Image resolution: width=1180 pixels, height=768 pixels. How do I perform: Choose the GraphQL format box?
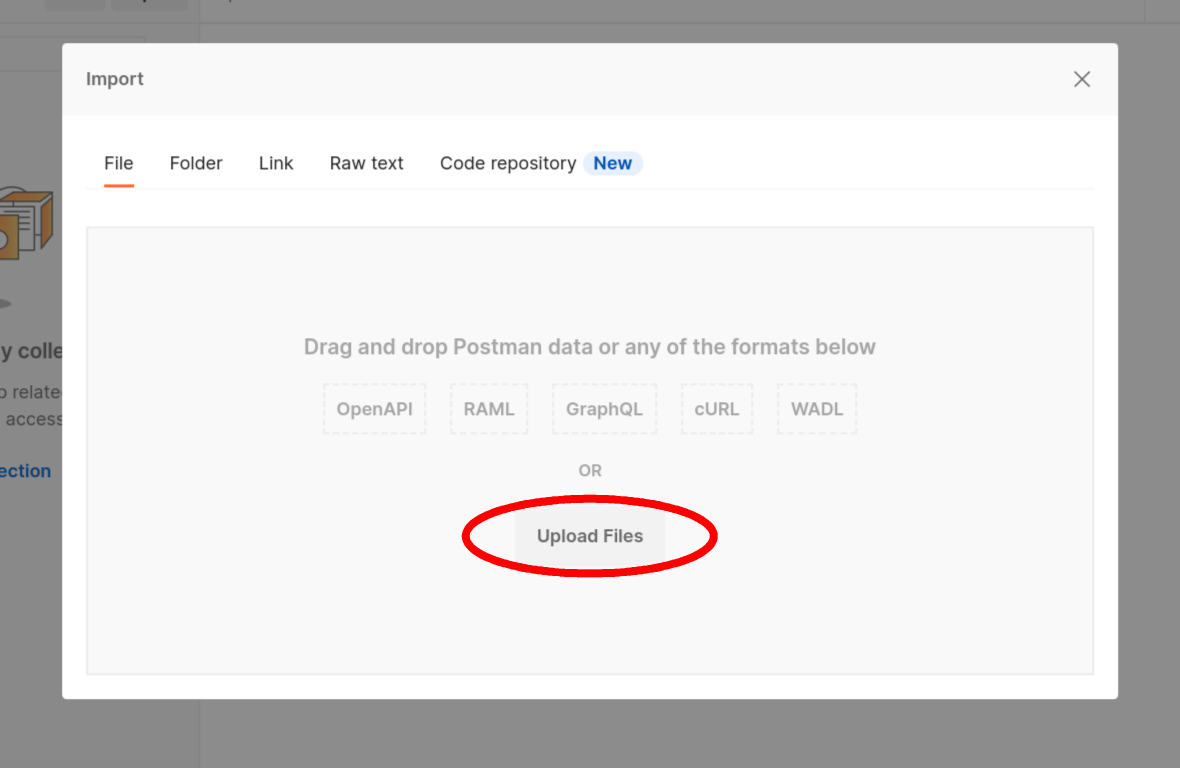(x=604, y=408)
